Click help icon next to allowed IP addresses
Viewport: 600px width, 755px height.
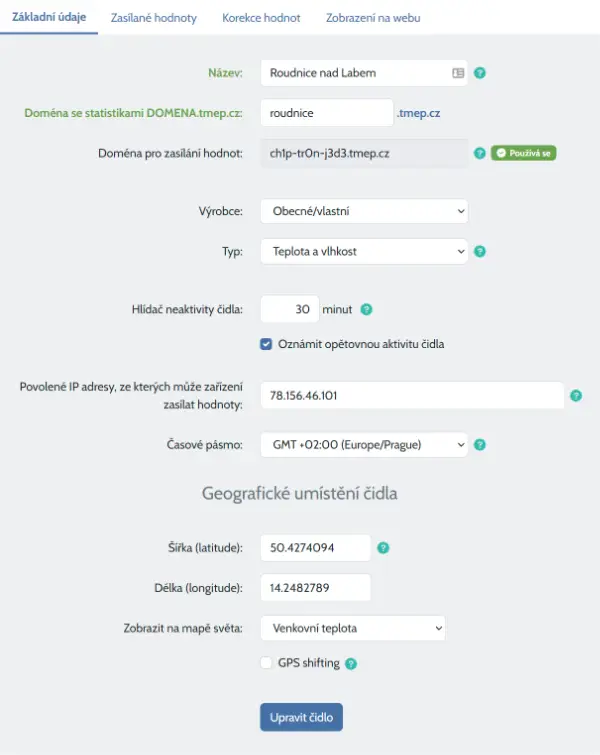tap(576, 396)
